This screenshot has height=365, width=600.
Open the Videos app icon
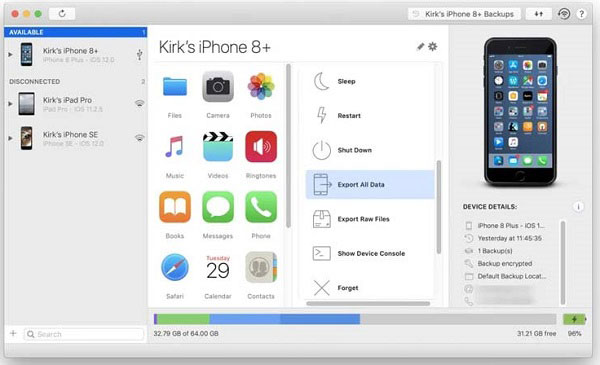(218, 147)
